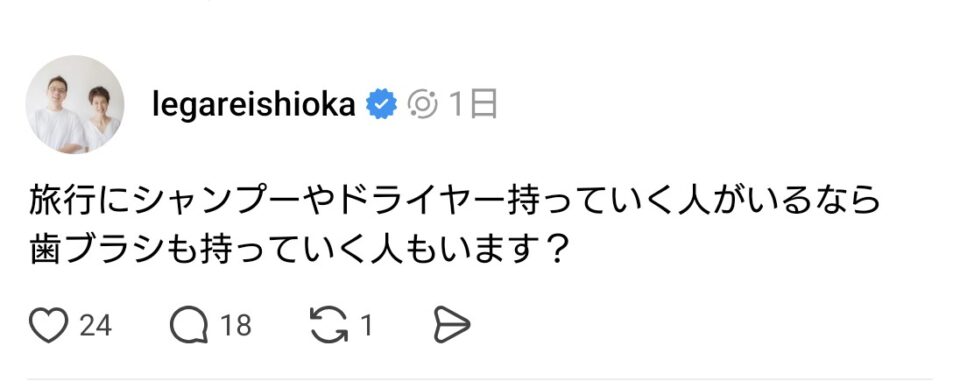Screen dimensions: 960x388
Task: Open replies via the comment bubble icon
Action: [x=189, y=326]
